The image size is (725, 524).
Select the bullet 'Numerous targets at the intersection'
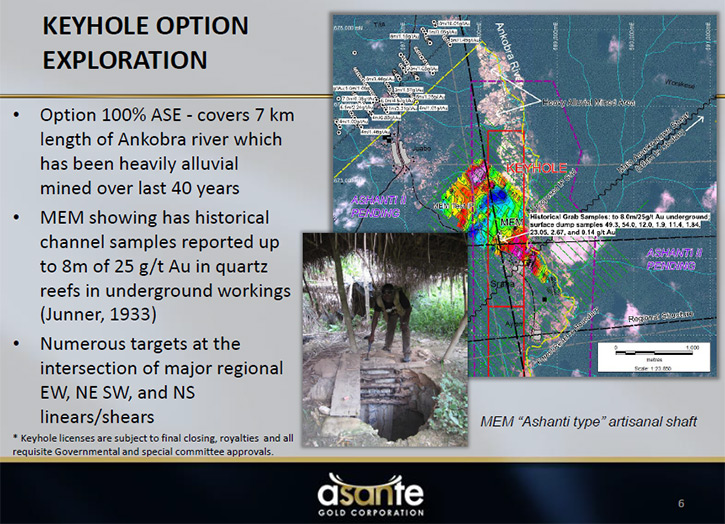(161, 380)
